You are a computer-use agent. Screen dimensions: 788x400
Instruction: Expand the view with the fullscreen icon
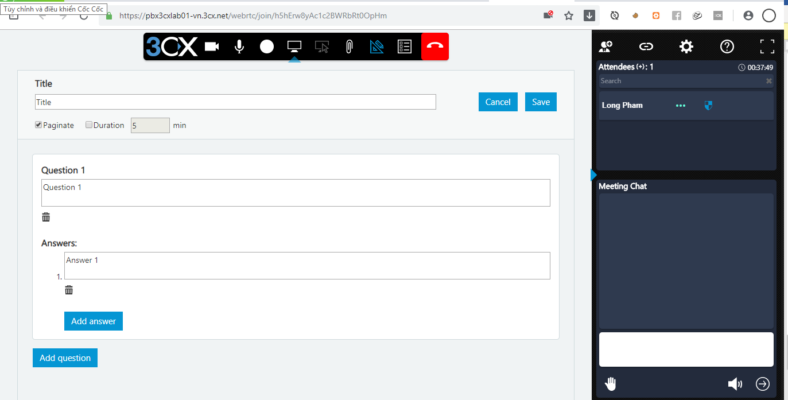tap(767, 46)
